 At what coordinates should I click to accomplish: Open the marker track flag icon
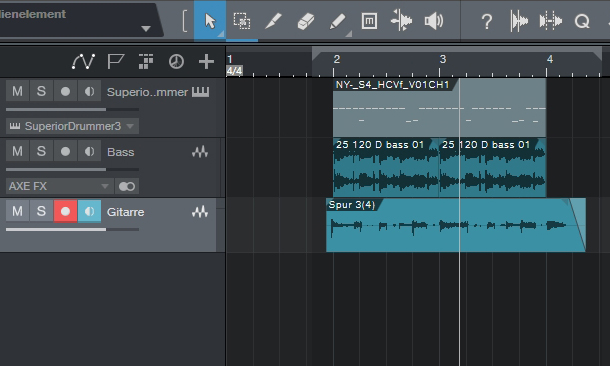point(116,61)
